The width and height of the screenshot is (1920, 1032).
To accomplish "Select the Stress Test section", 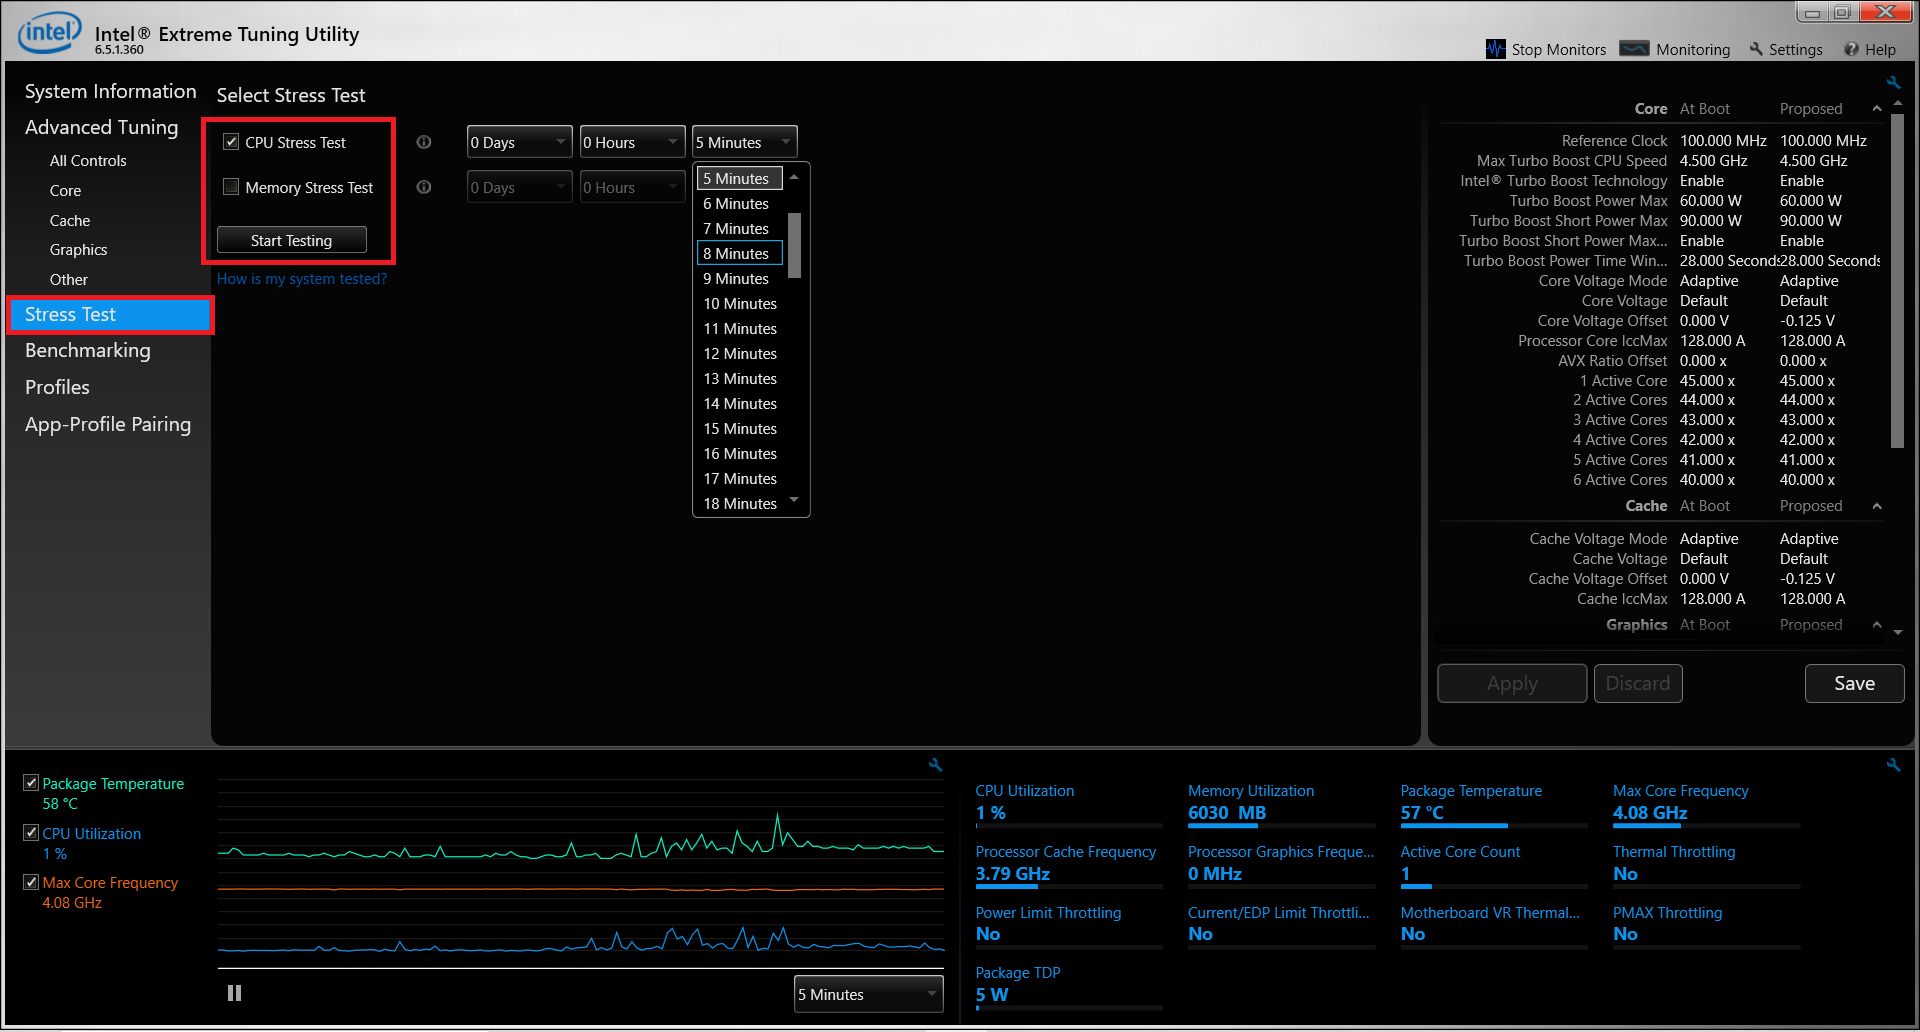I will pyautogui.click(x=109, y=314).
